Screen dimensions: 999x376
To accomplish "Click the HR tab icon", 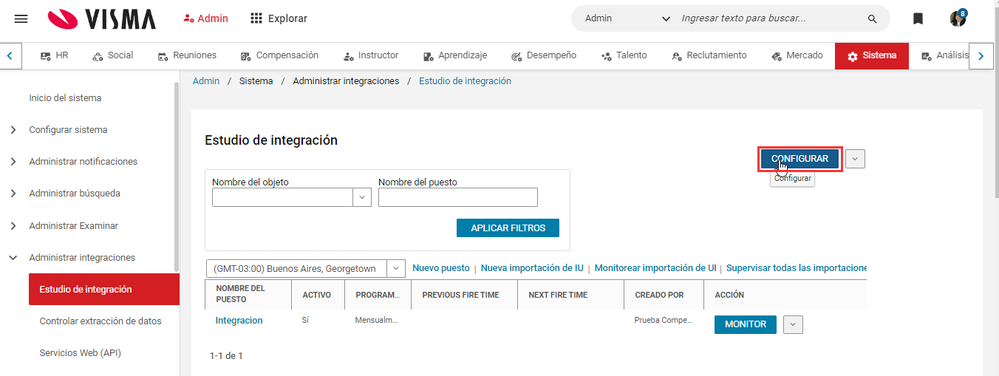I will pyautogui.click(x=45, y=56).
